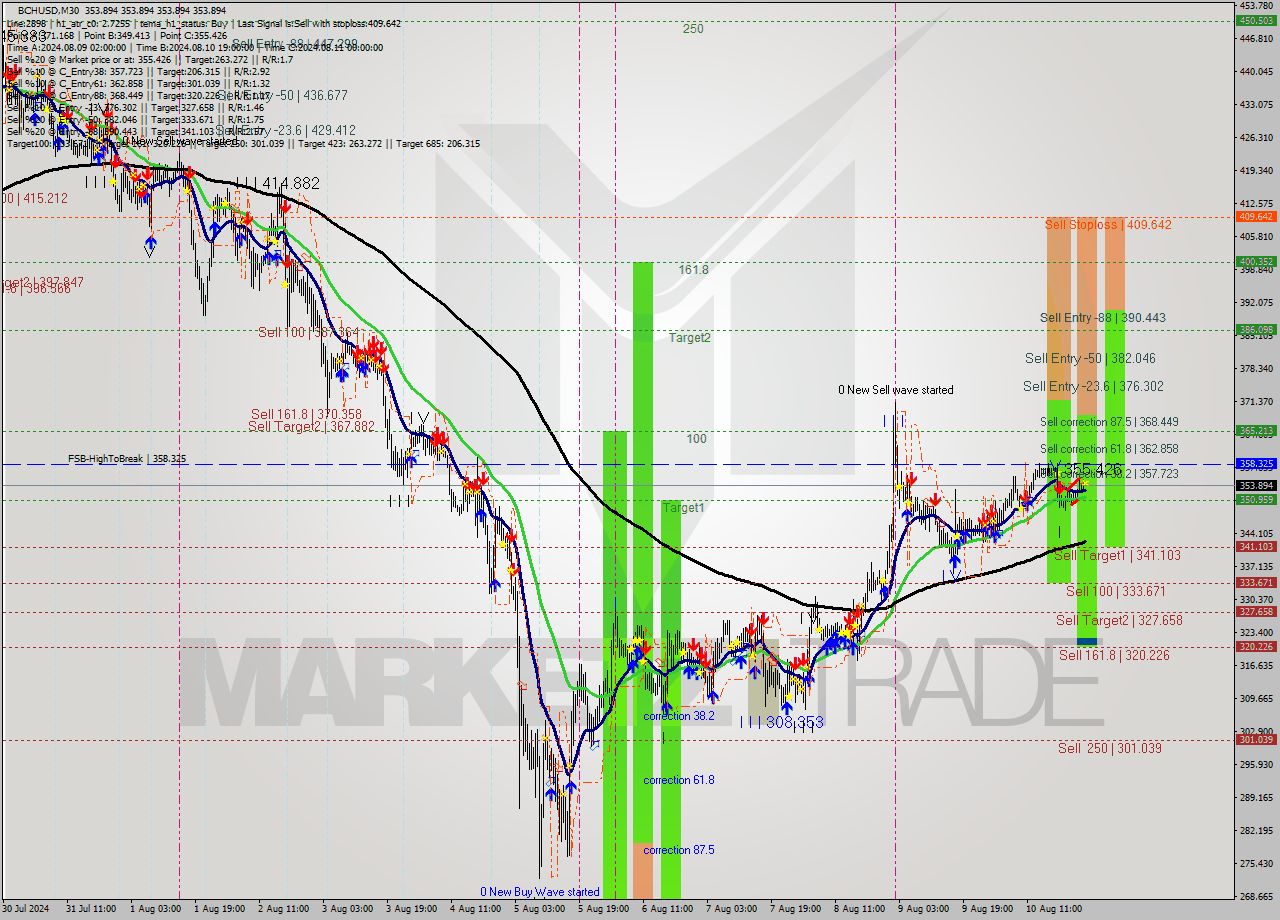Click the current price 353.894 tag
This screenshot has width=1280, height=920.
[x=1256, y=485]
